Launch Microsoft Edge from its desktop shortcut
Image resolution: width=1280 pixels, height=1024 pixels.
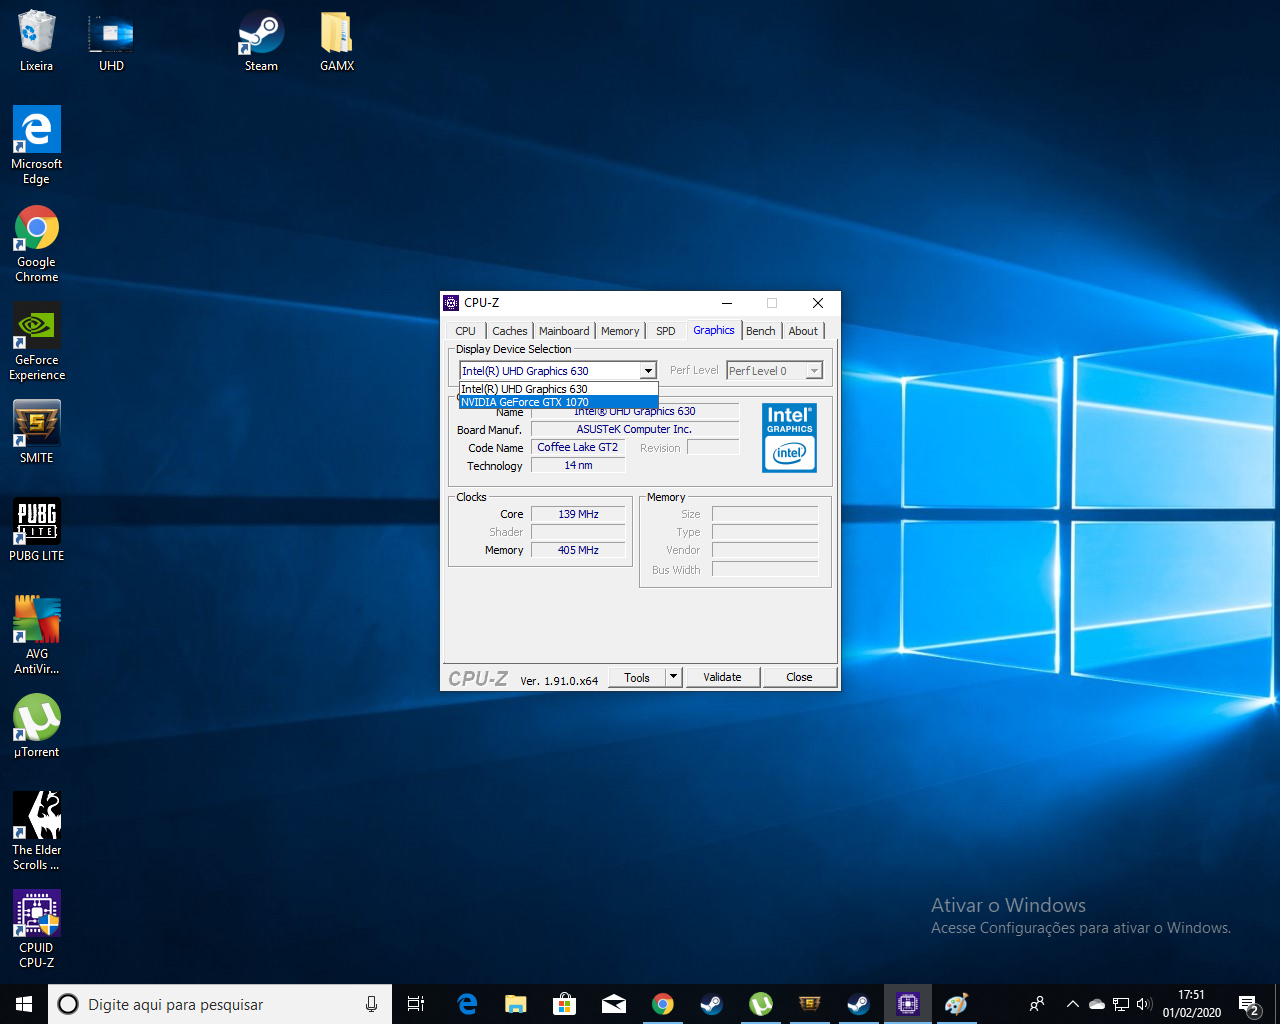(36, 145)
